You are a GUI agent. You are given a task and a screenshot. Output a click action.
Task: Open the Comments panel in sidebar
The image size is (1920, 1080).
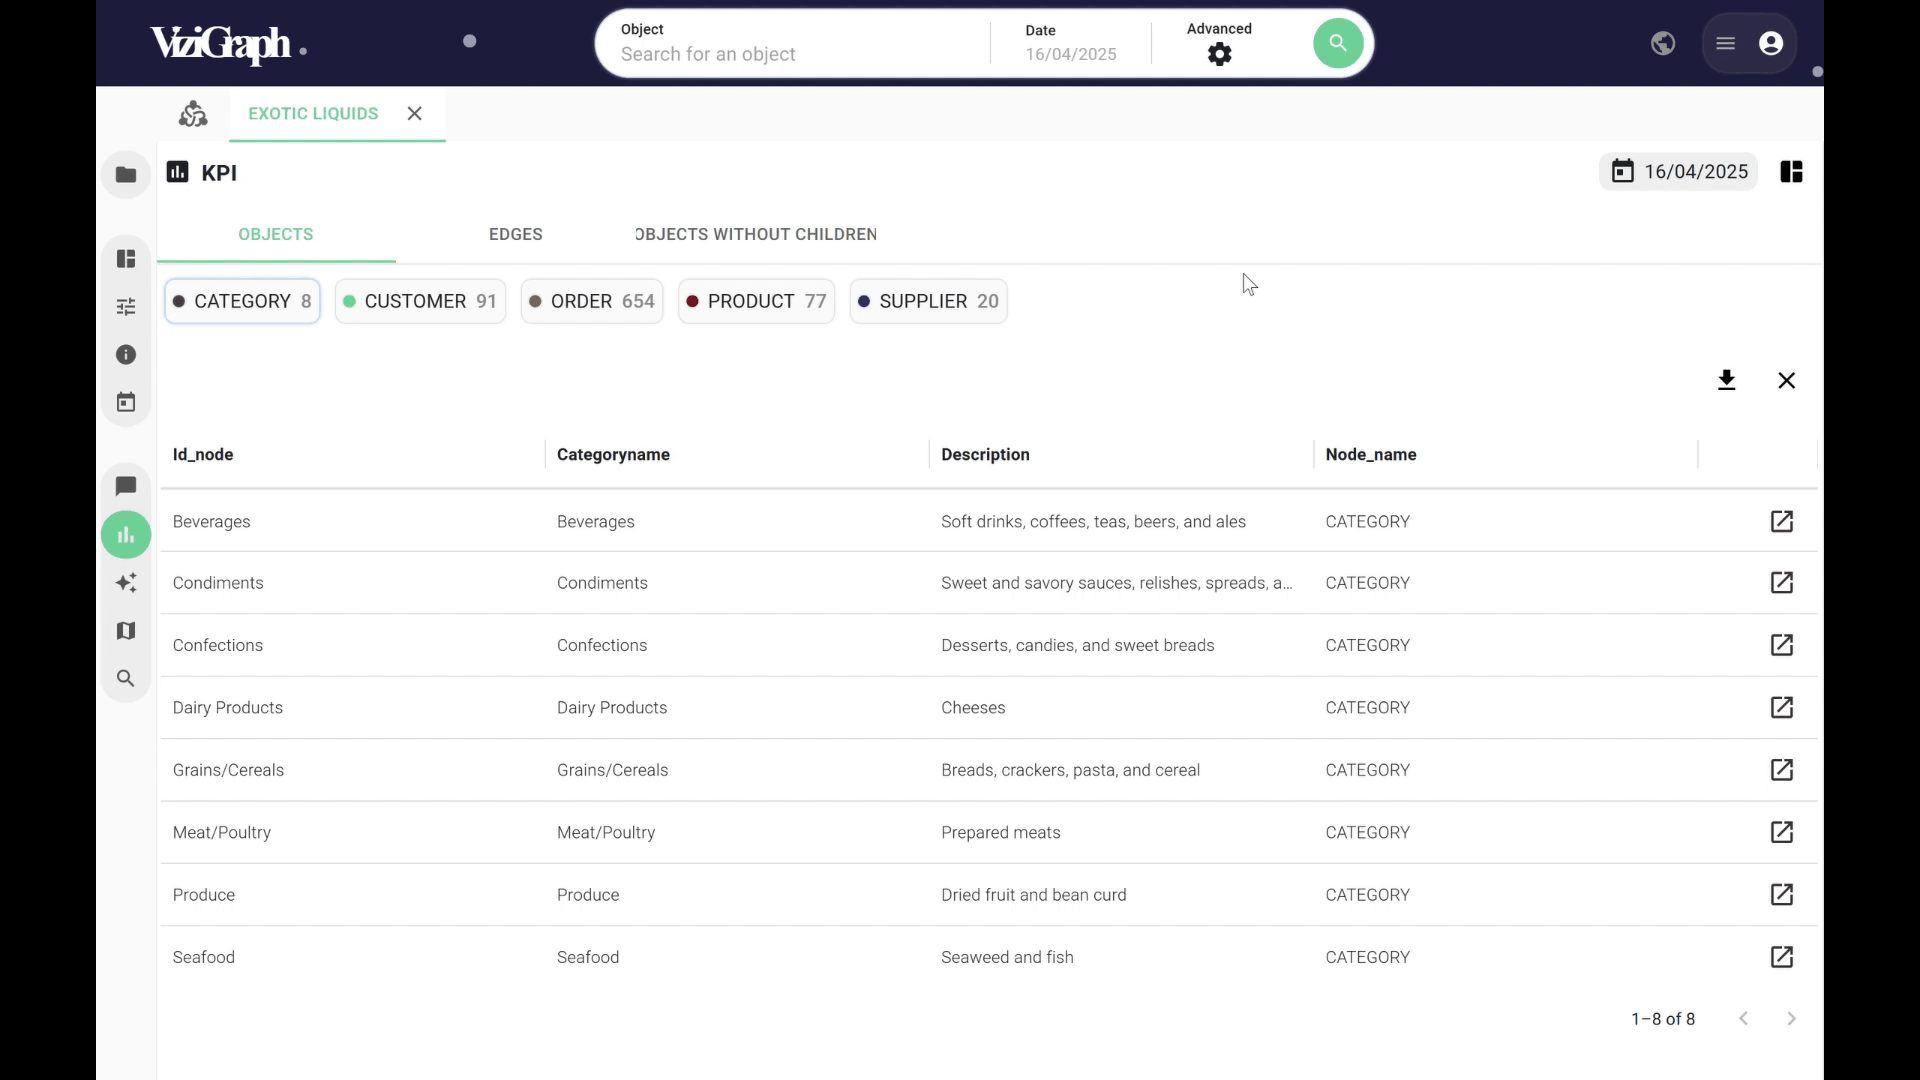pyautogui.click(x=126, y=486)
